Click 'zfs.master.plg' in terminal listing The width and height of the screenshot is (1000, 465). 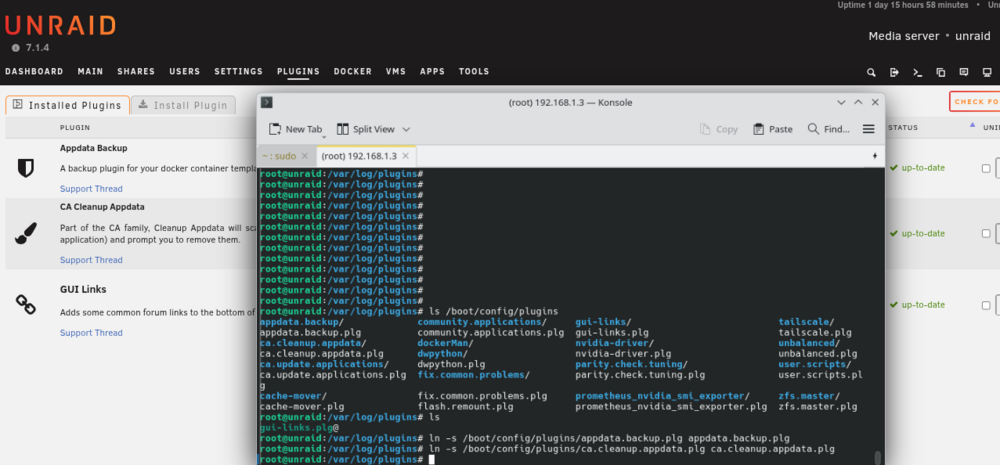(818, 406)
